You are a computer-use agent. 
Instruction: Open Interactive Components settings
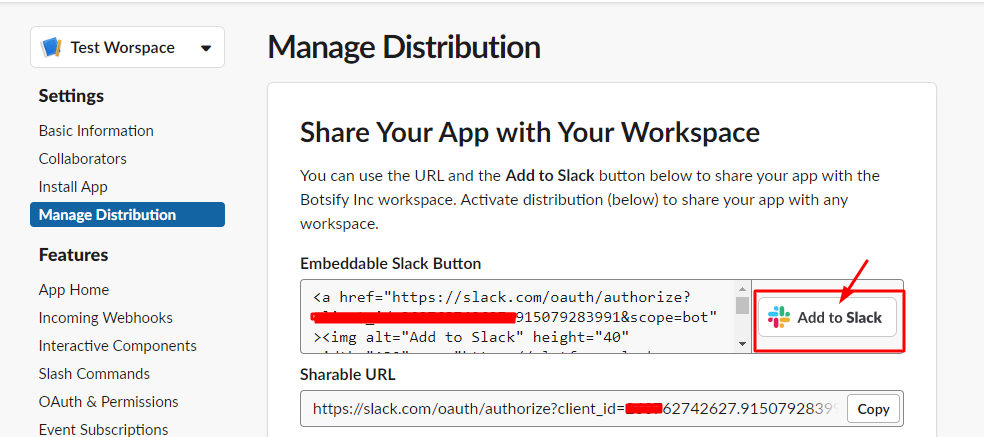pyautogui.click(x=117, y=346)
